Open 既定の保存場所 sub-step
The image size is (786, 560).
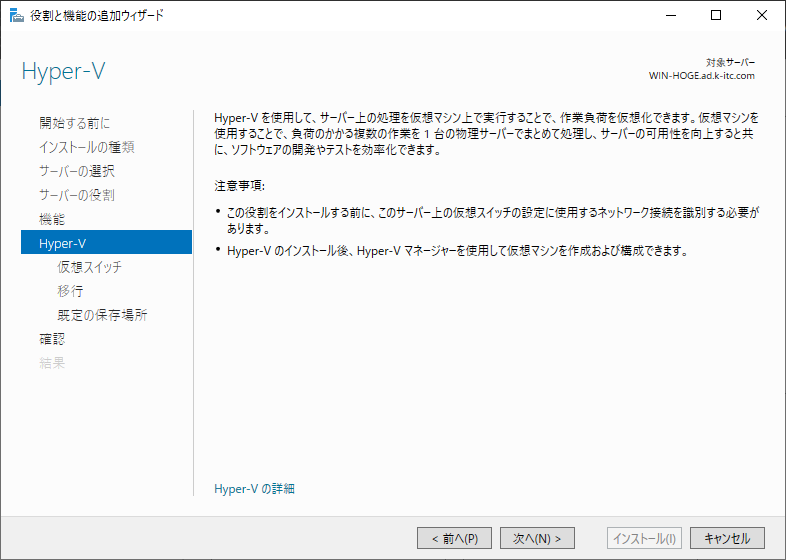click(102, 315)
